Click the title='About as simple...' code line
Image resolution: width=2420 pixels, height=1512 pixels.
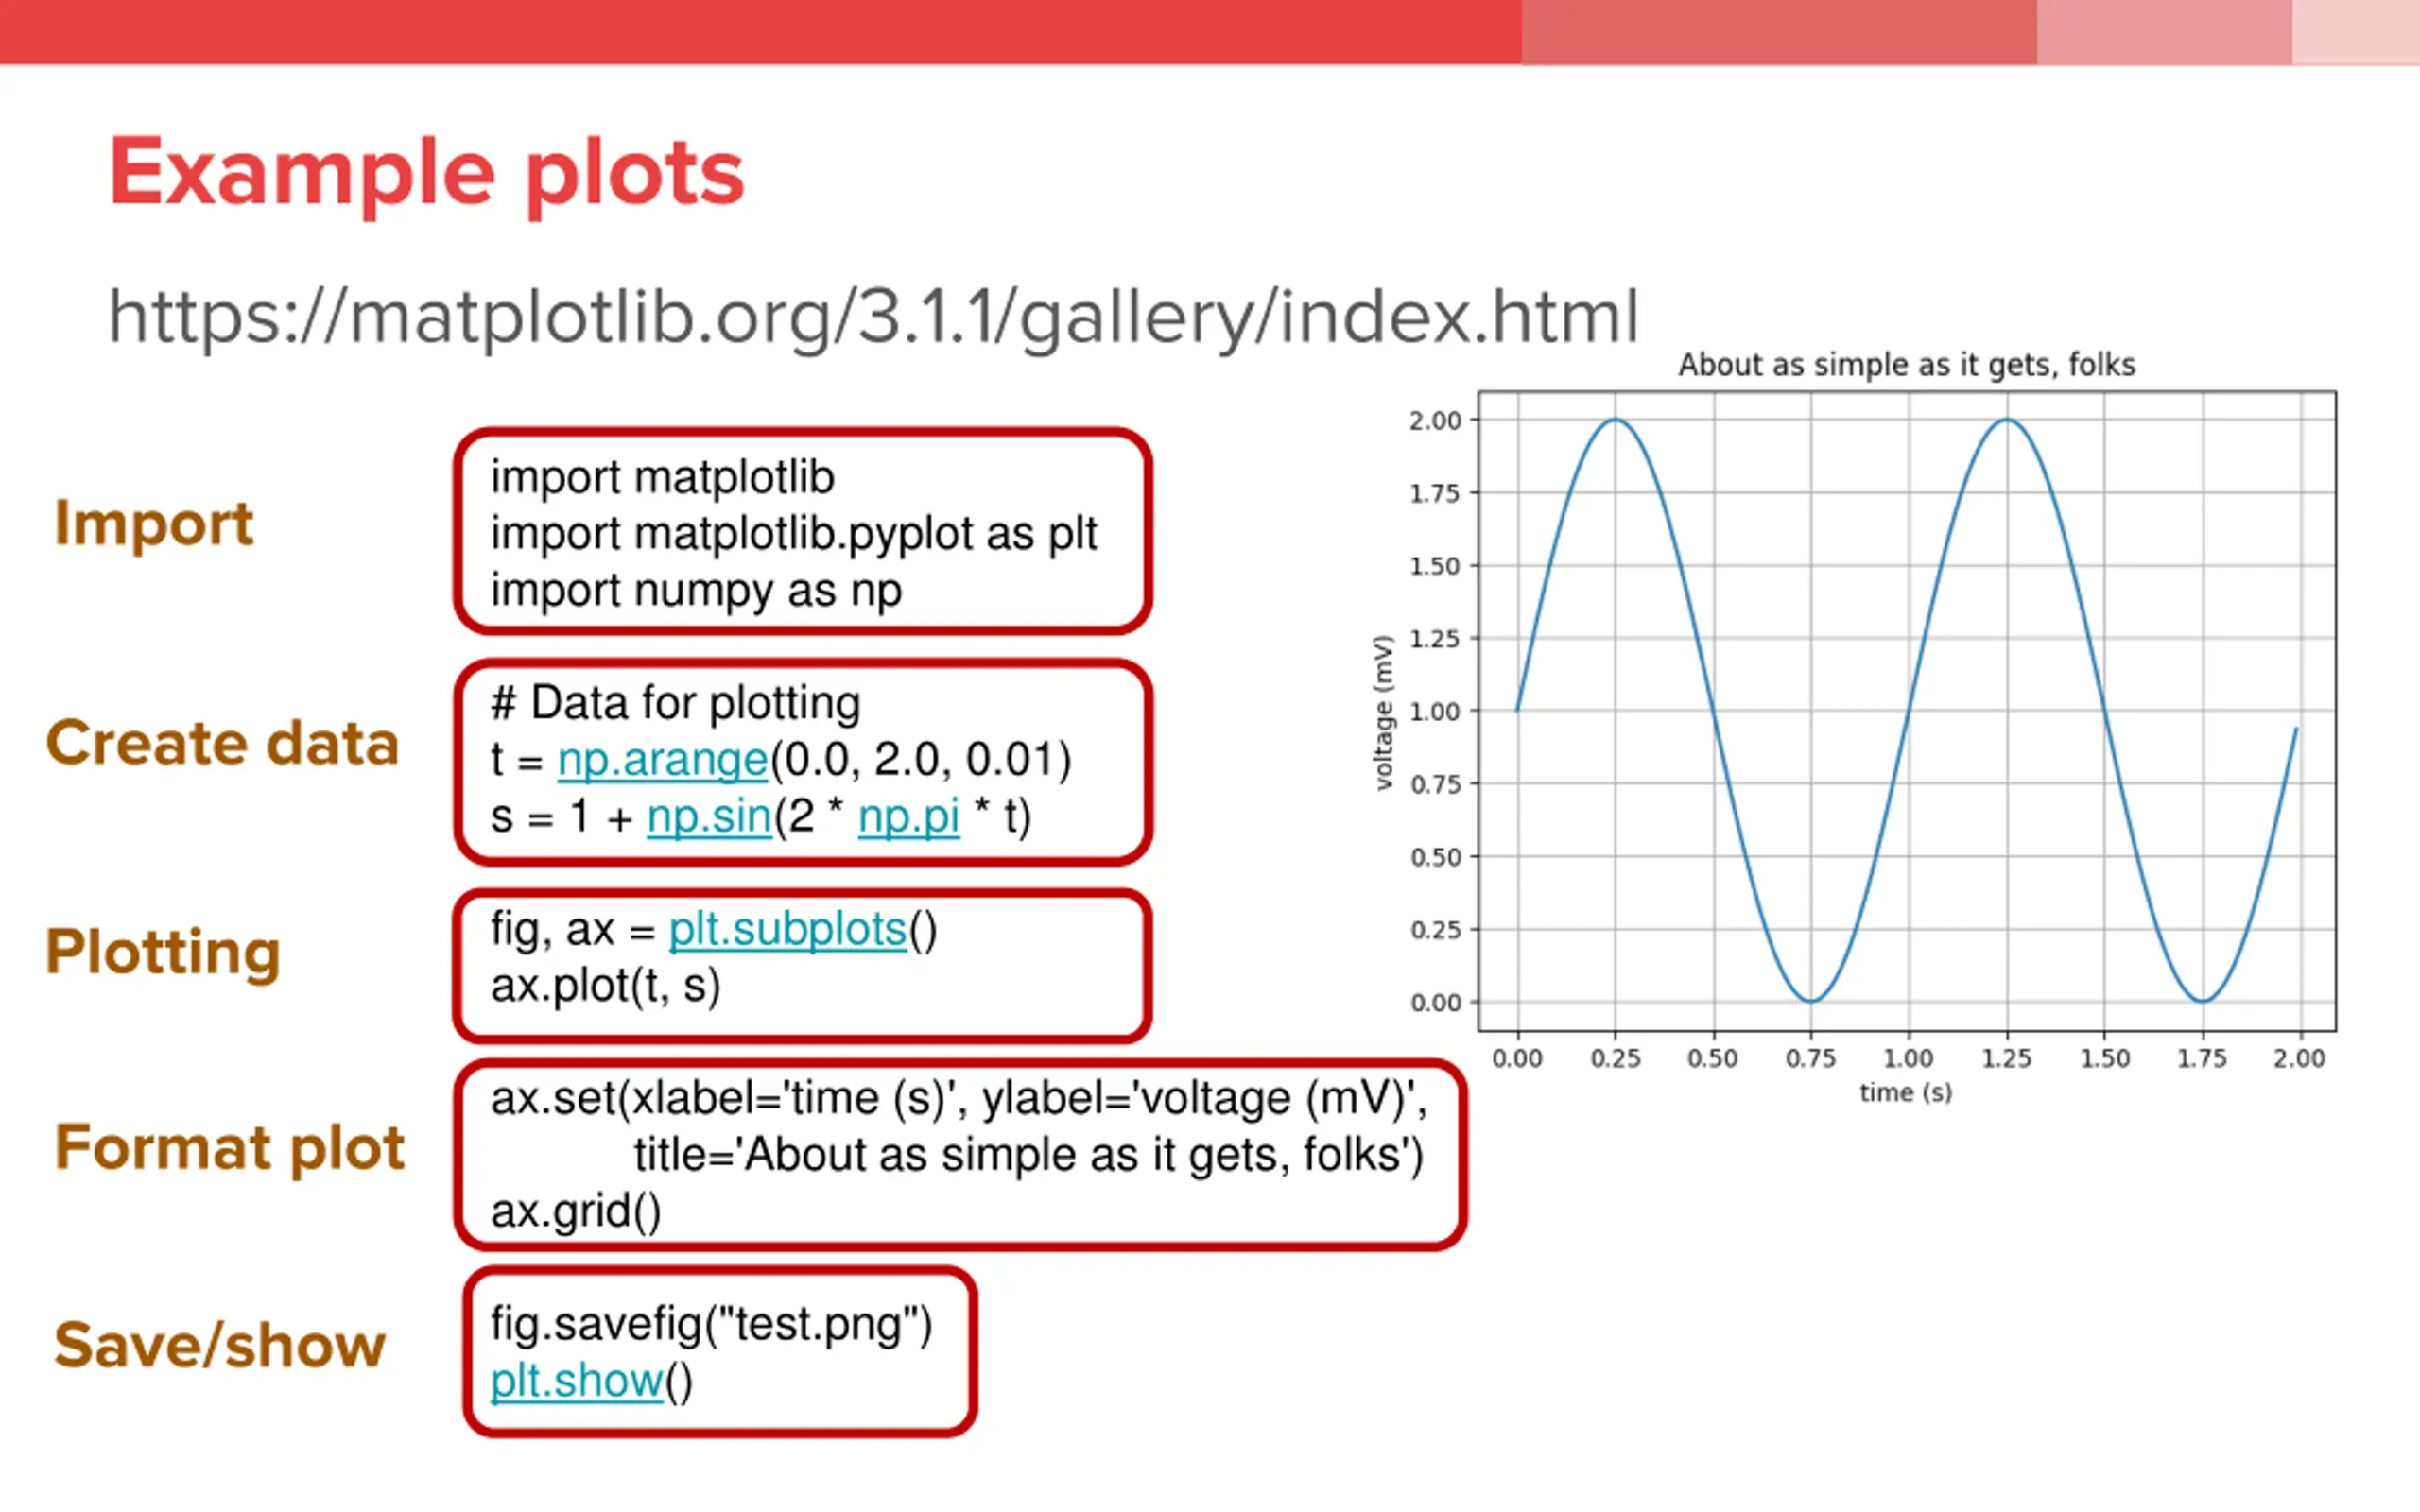(1028, 1156)
